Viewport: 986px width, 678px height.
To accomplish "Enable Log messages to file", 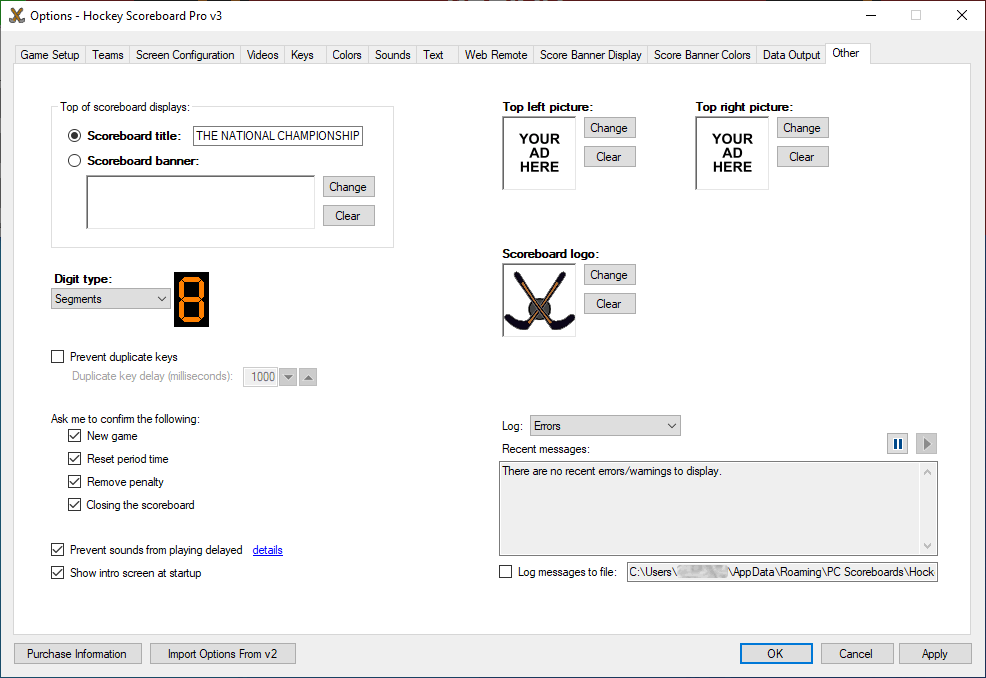I will coord(506,572).
